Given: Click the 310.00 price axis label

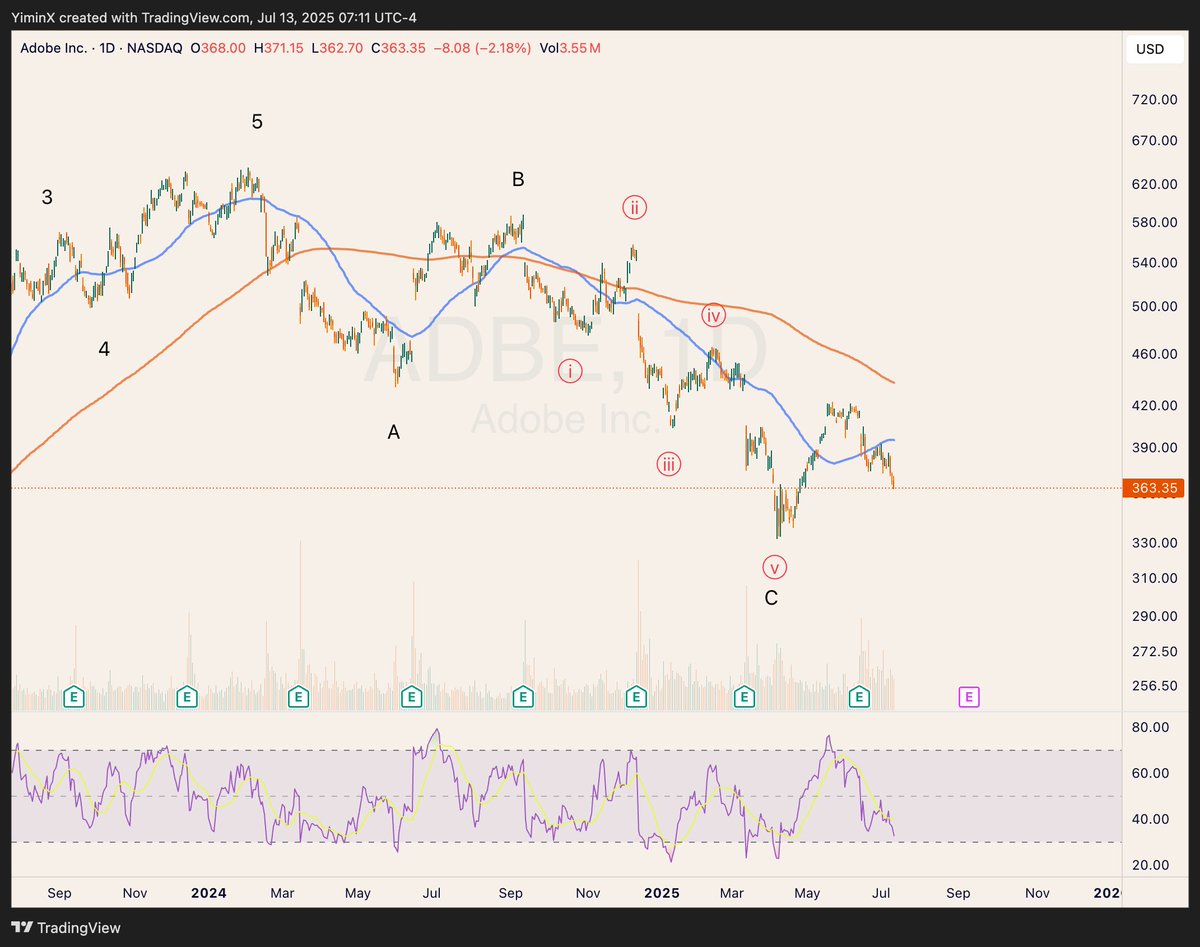Looking at the screenshot, I should pyautogui.click(x=1154, y=578).
